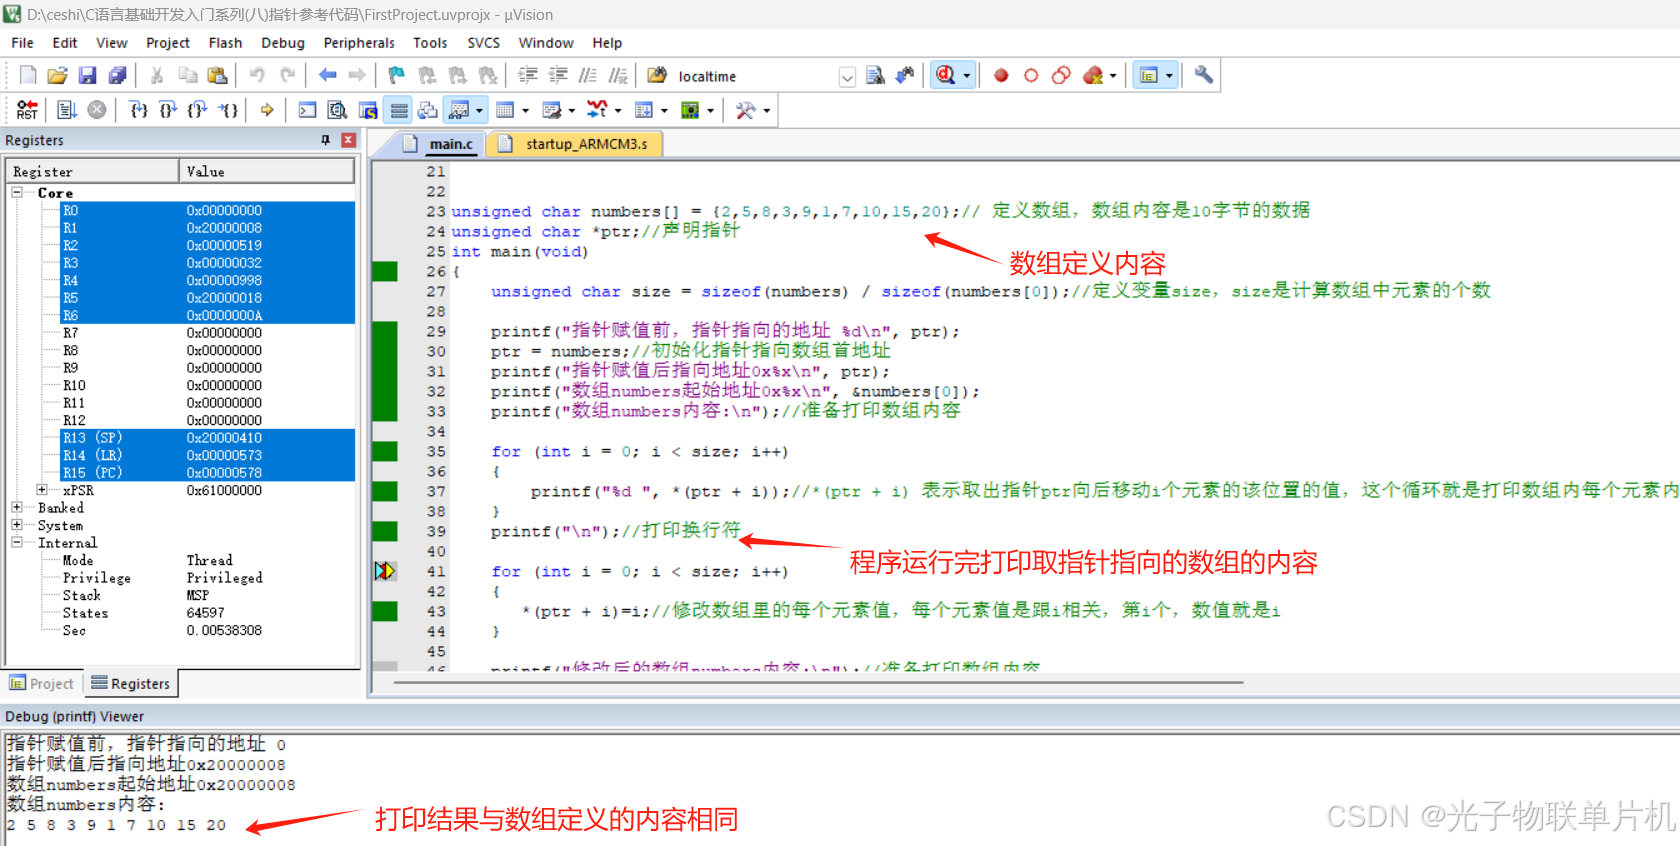This screenshot has height=846, width=1680.
Task: Click the Run program icon
Action: pyautogui.click(x=66, y=110)
